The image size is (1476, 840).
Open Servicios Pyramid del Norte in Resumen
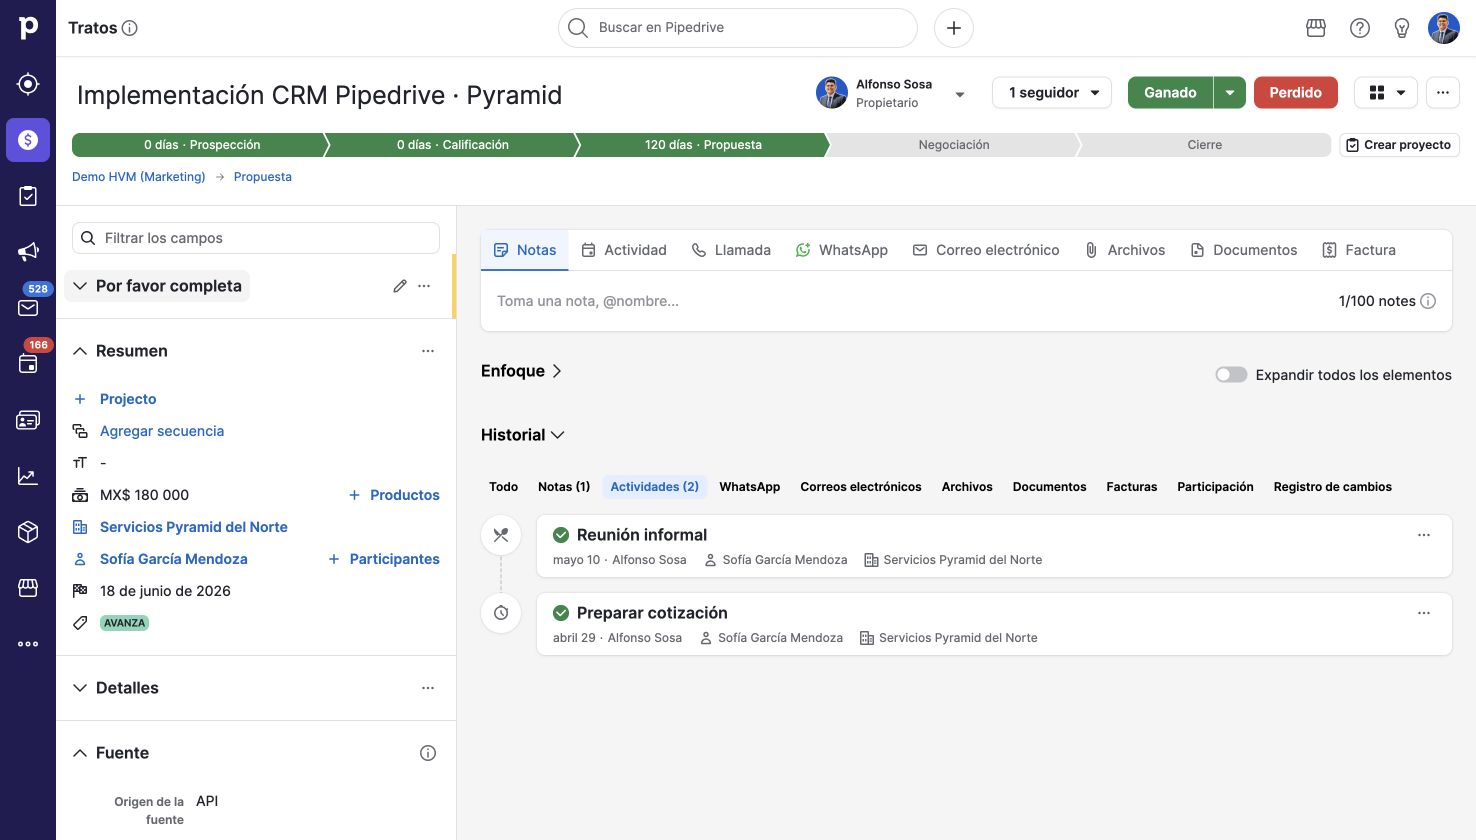[194, 527]
